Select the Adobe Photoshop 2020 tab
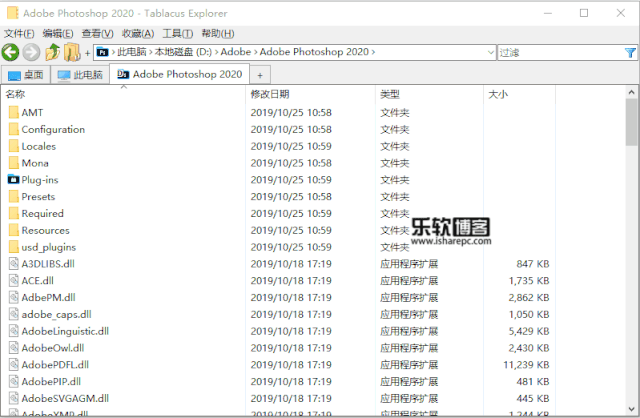Screen dimensions: 640x418 pyautogui.click(x=180, y=74)
